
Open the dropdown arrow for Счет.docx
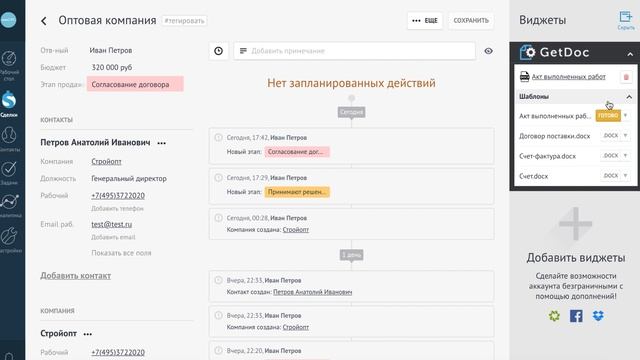pyautogui.click(x=625, y=176)
